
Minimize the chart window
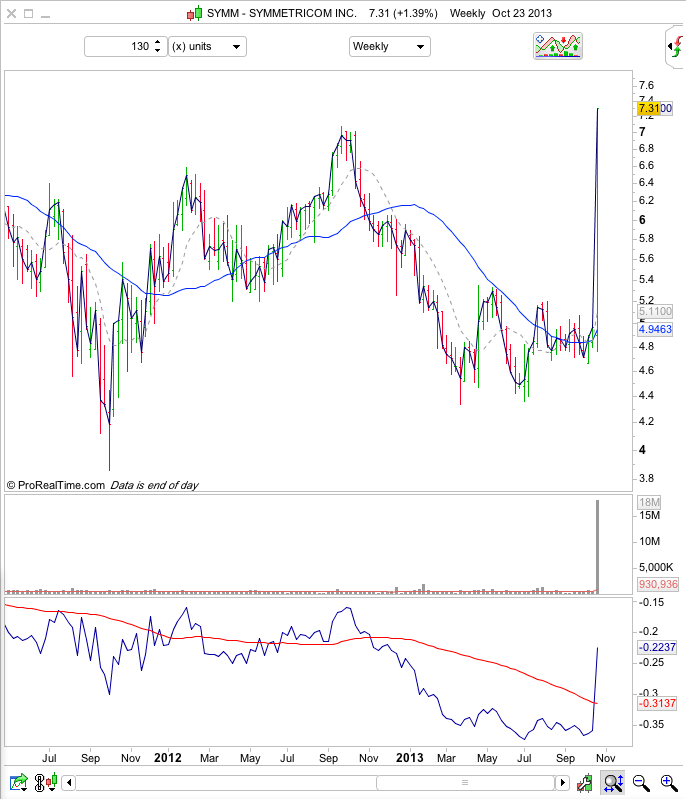click(x=45, y=15)
